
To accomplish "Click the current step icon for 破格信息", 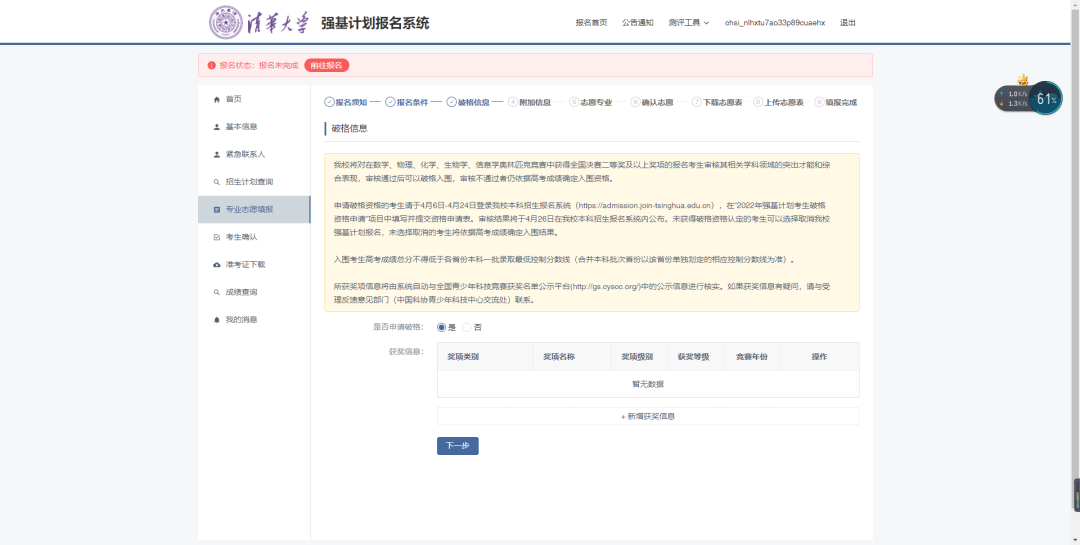I will (452, 102).
